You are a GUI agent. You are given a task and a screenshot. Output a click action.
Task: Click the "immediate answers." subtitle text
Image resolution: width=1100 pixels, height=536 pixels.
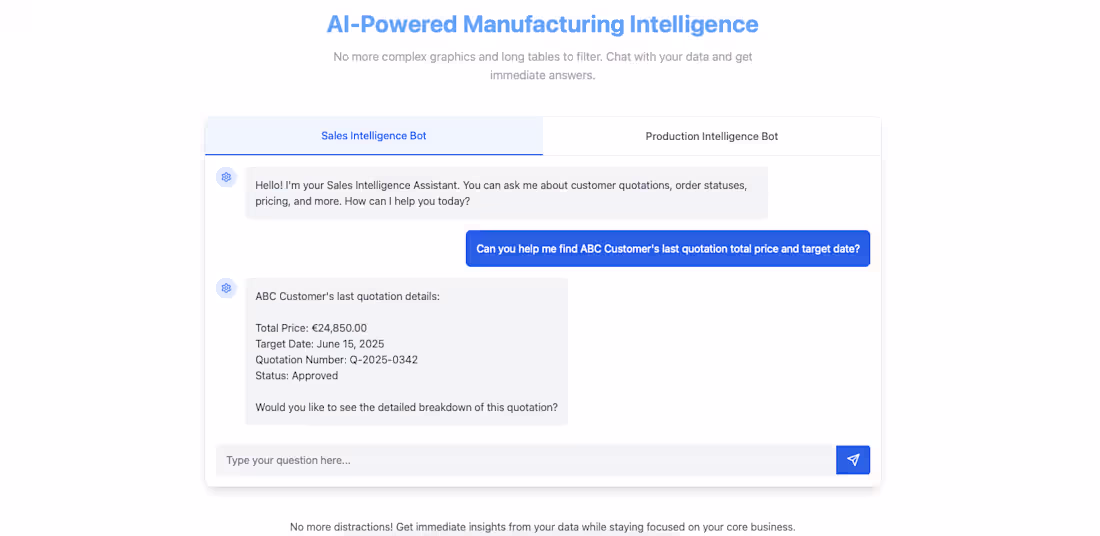542,75
